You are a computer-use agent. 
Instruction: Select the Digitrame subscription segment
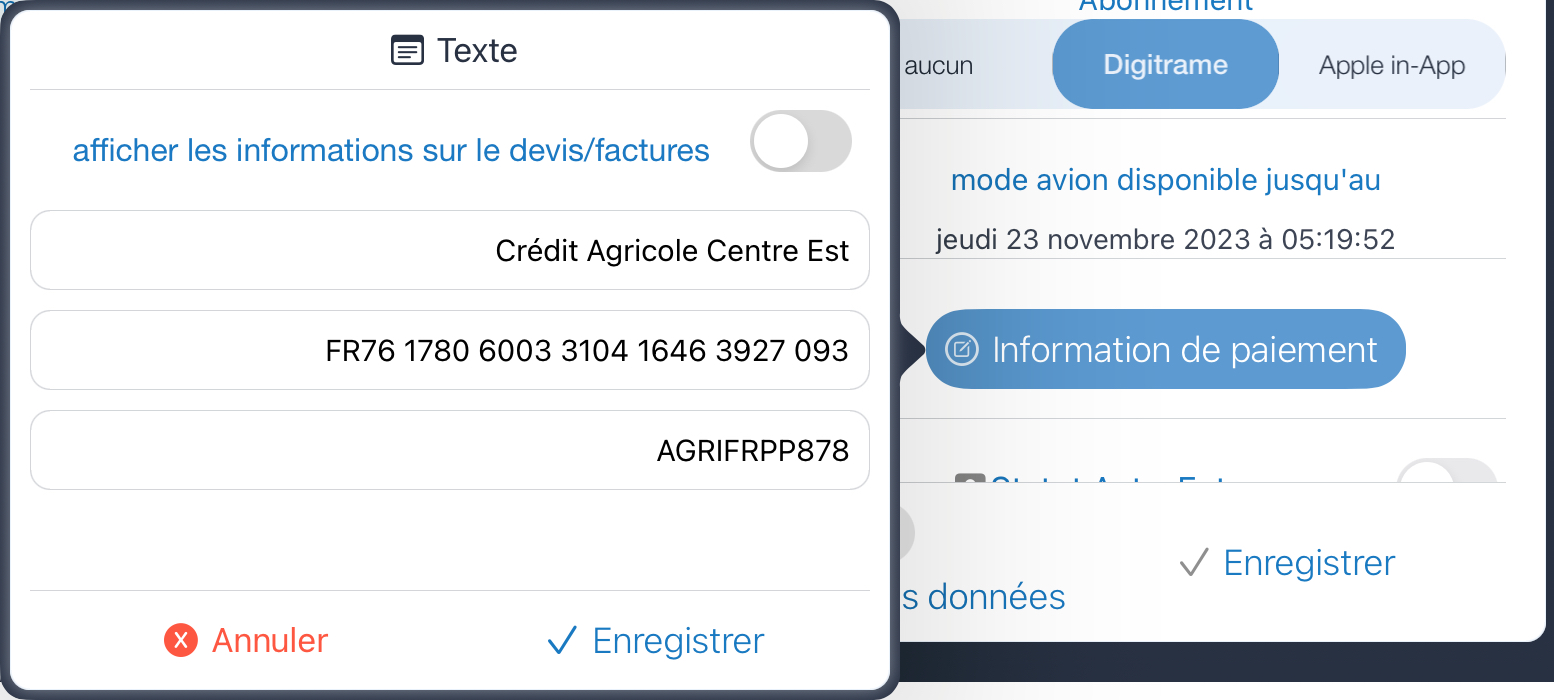pos(1166,64)
